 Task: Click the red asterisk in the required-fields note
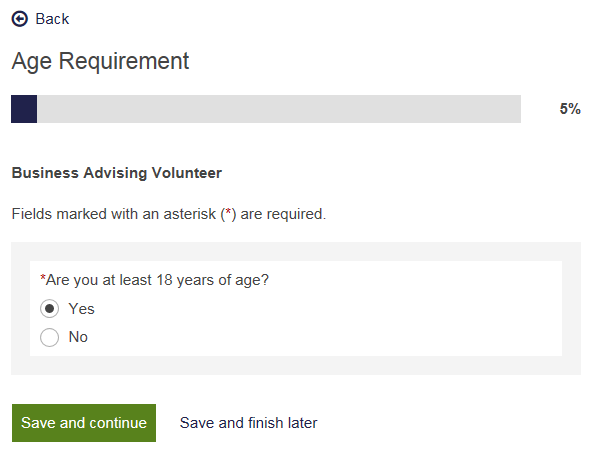(228, 214)
